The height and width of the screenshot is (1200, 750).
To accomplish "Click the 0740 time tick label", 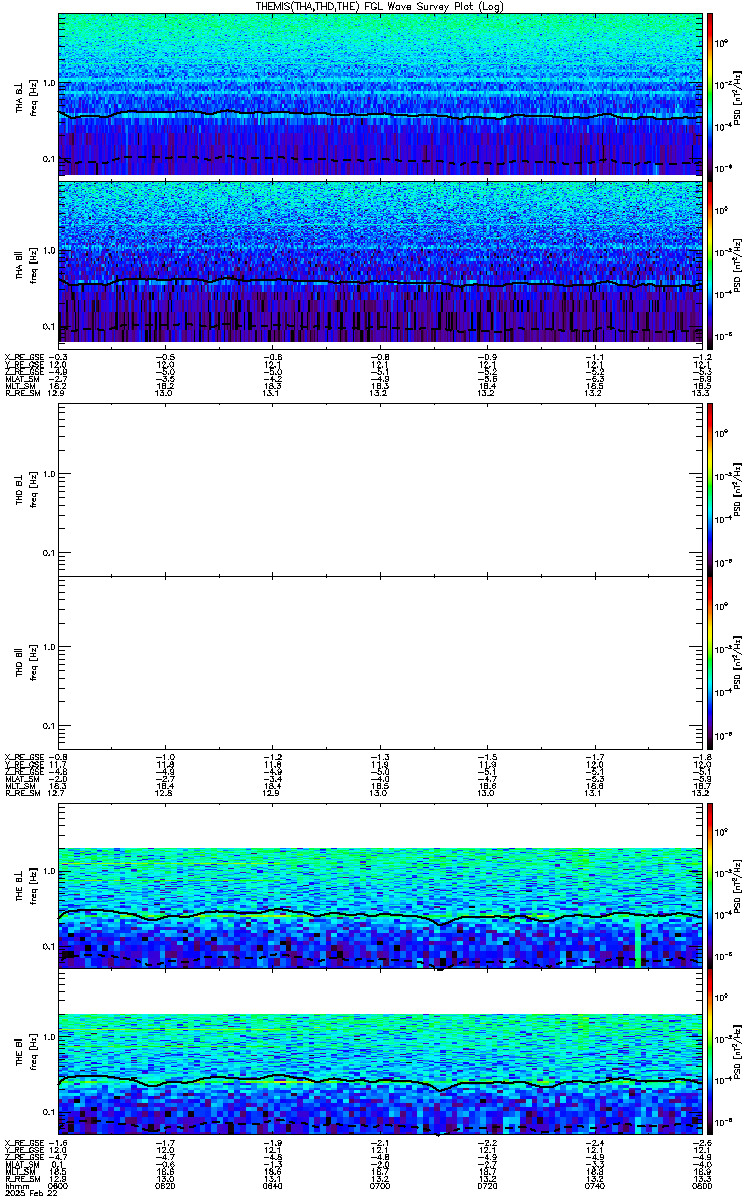I will pyautogui.click(x=594, y=1186).
